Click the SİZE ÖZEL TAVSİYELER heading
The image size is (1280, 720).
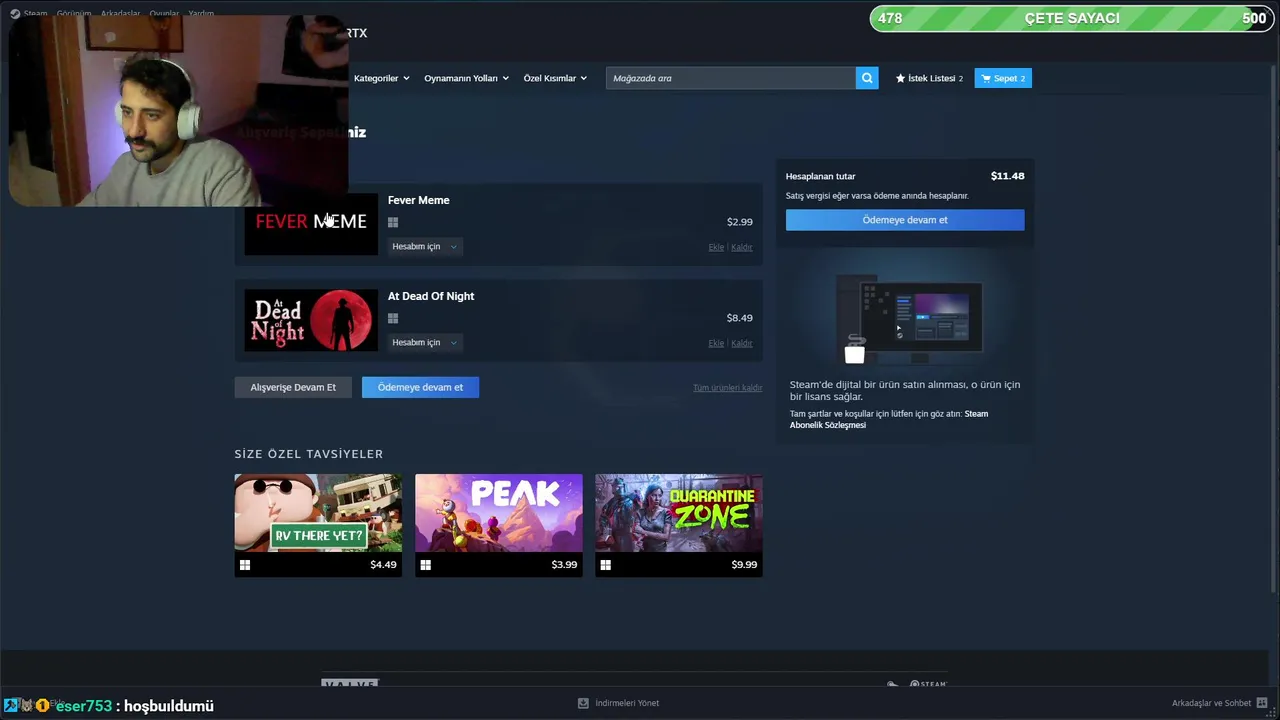(309, 454)
